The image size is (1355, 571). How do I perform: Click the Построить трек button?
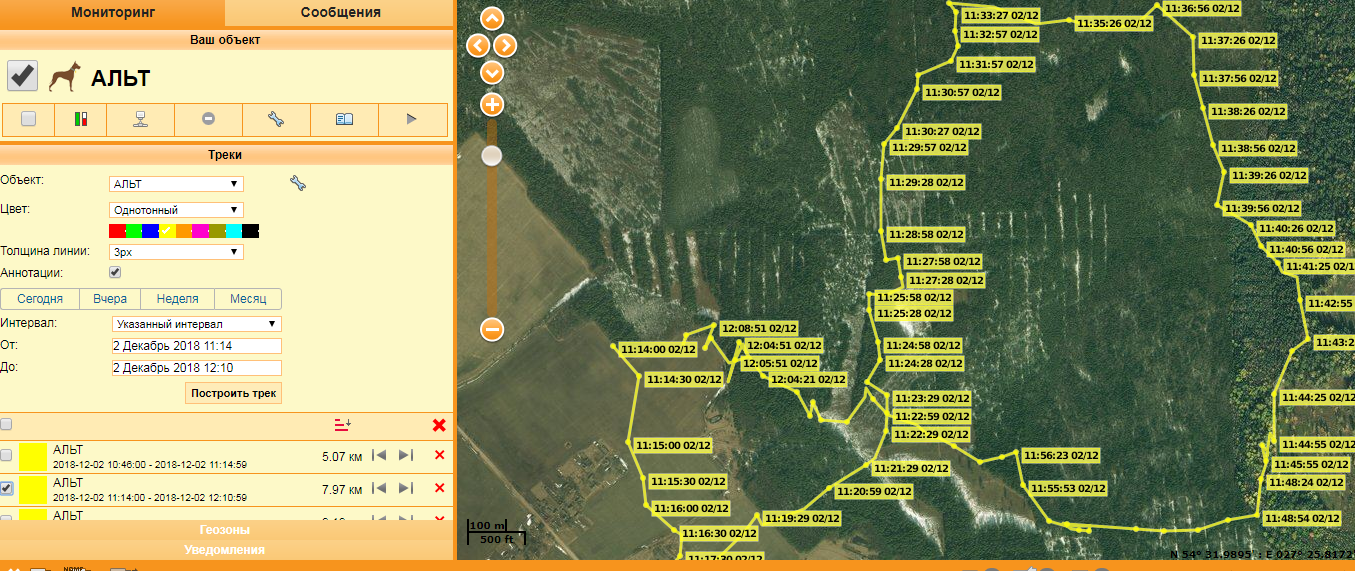pos(234,392)
